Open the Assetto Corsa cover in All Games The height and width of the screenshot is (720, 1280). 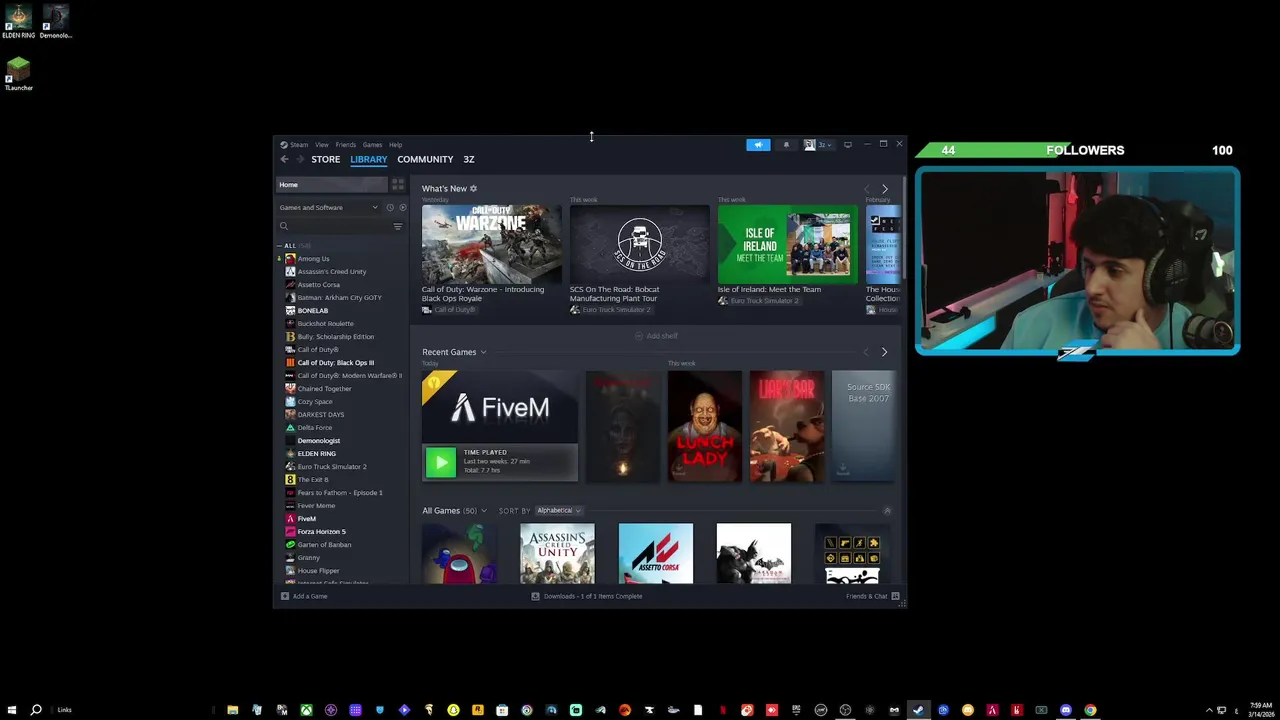[655, 553]
